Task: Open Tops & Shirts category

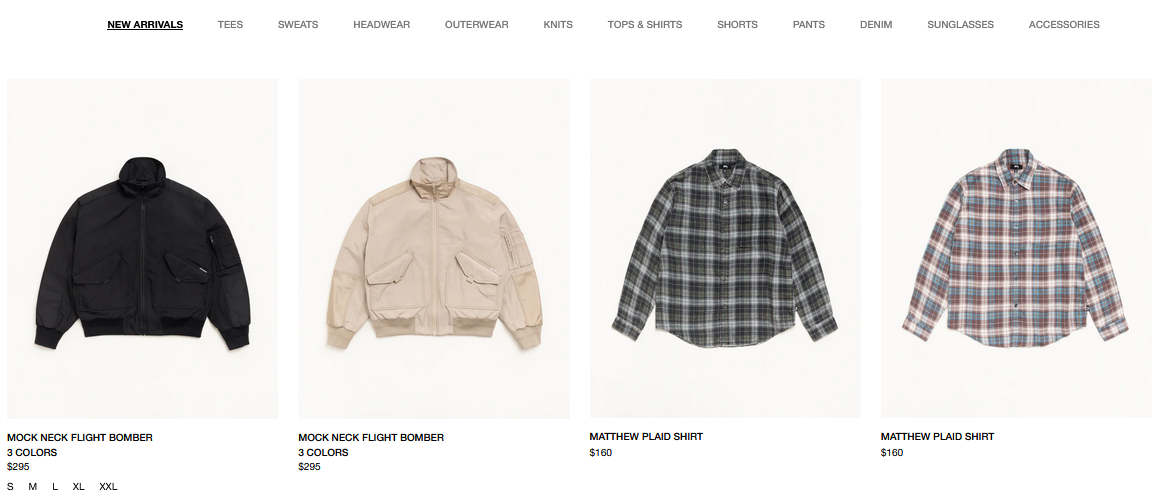Action: pos(645,24)
